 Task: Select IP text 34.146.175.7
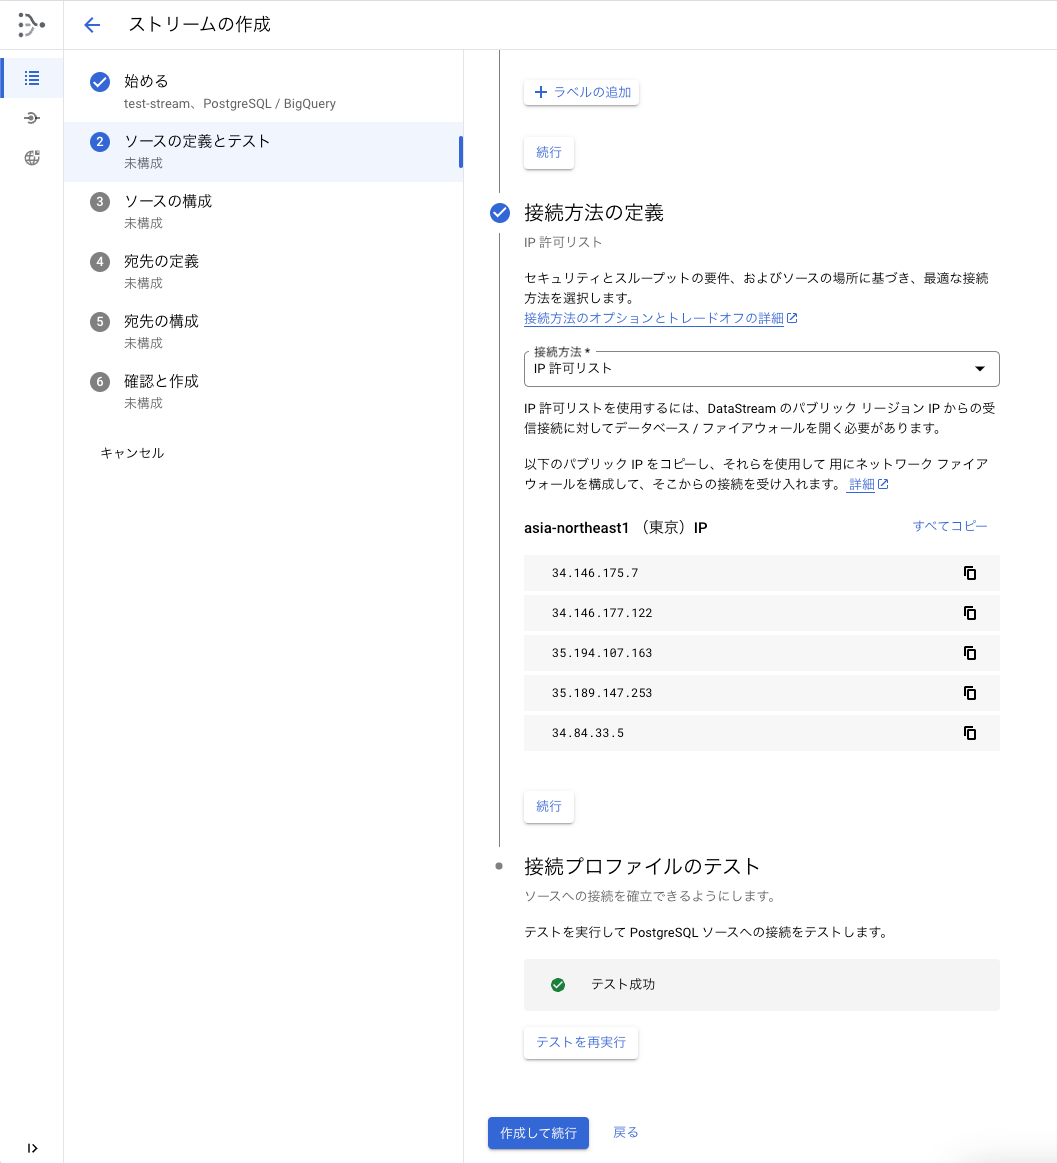(595, 573)
